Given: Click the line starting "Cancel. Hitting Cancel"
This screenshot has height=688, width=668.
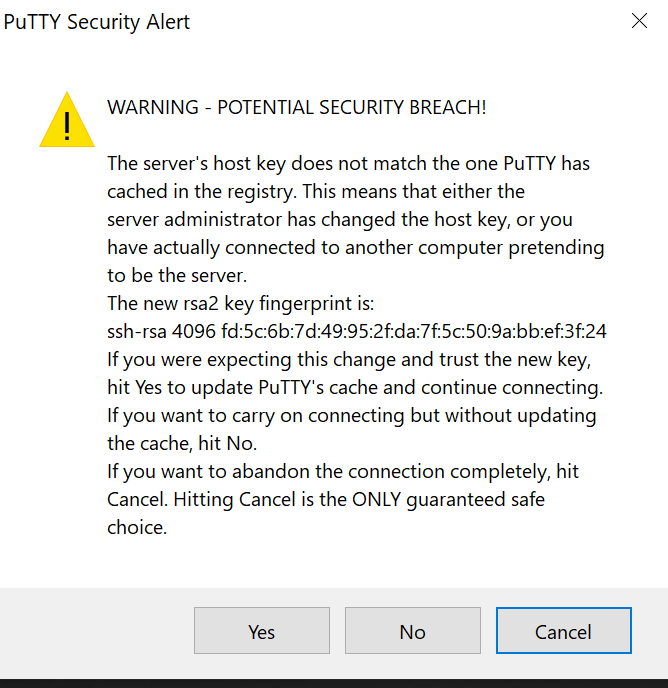Looking at the screenshot, I should 326,499.
